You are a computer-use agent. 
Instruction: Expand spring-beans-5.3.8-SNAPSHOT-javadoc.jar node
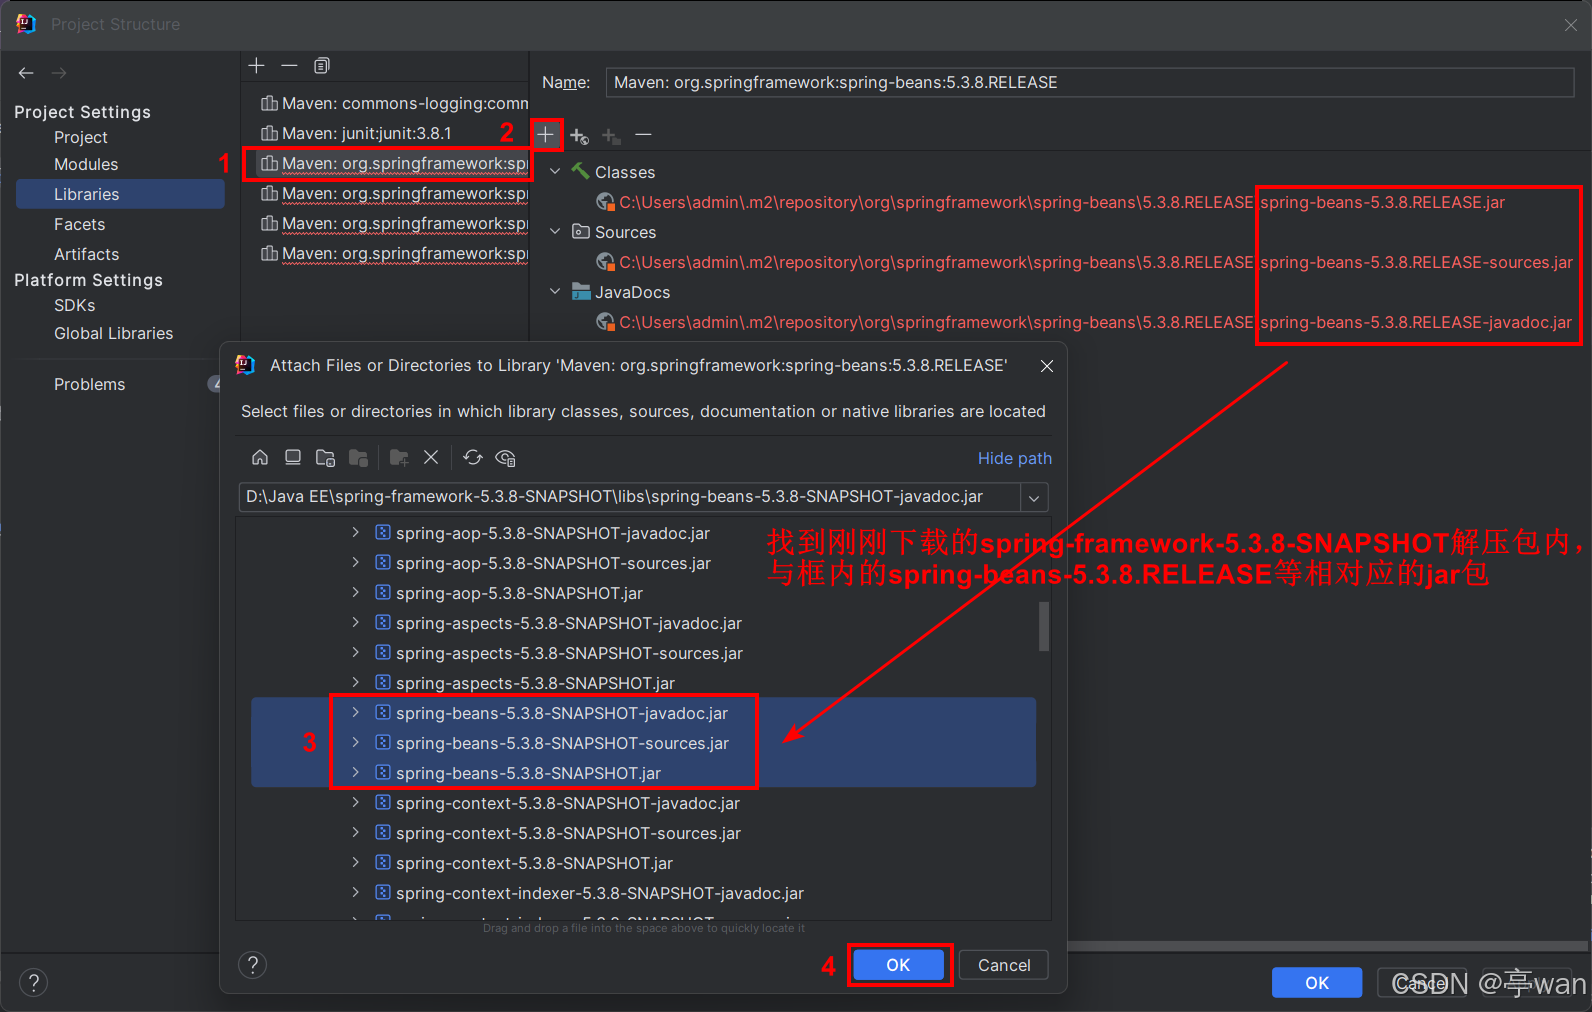click(355, 713)
